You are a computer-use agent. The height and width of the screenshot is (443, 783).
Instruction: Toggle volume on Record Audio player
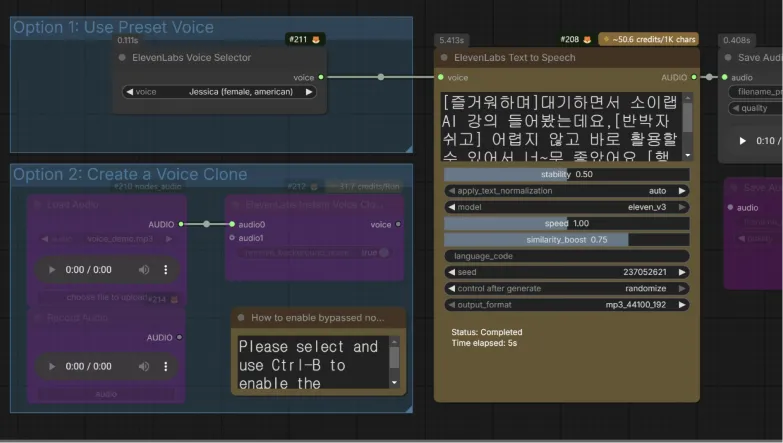[x=144, y=367]
